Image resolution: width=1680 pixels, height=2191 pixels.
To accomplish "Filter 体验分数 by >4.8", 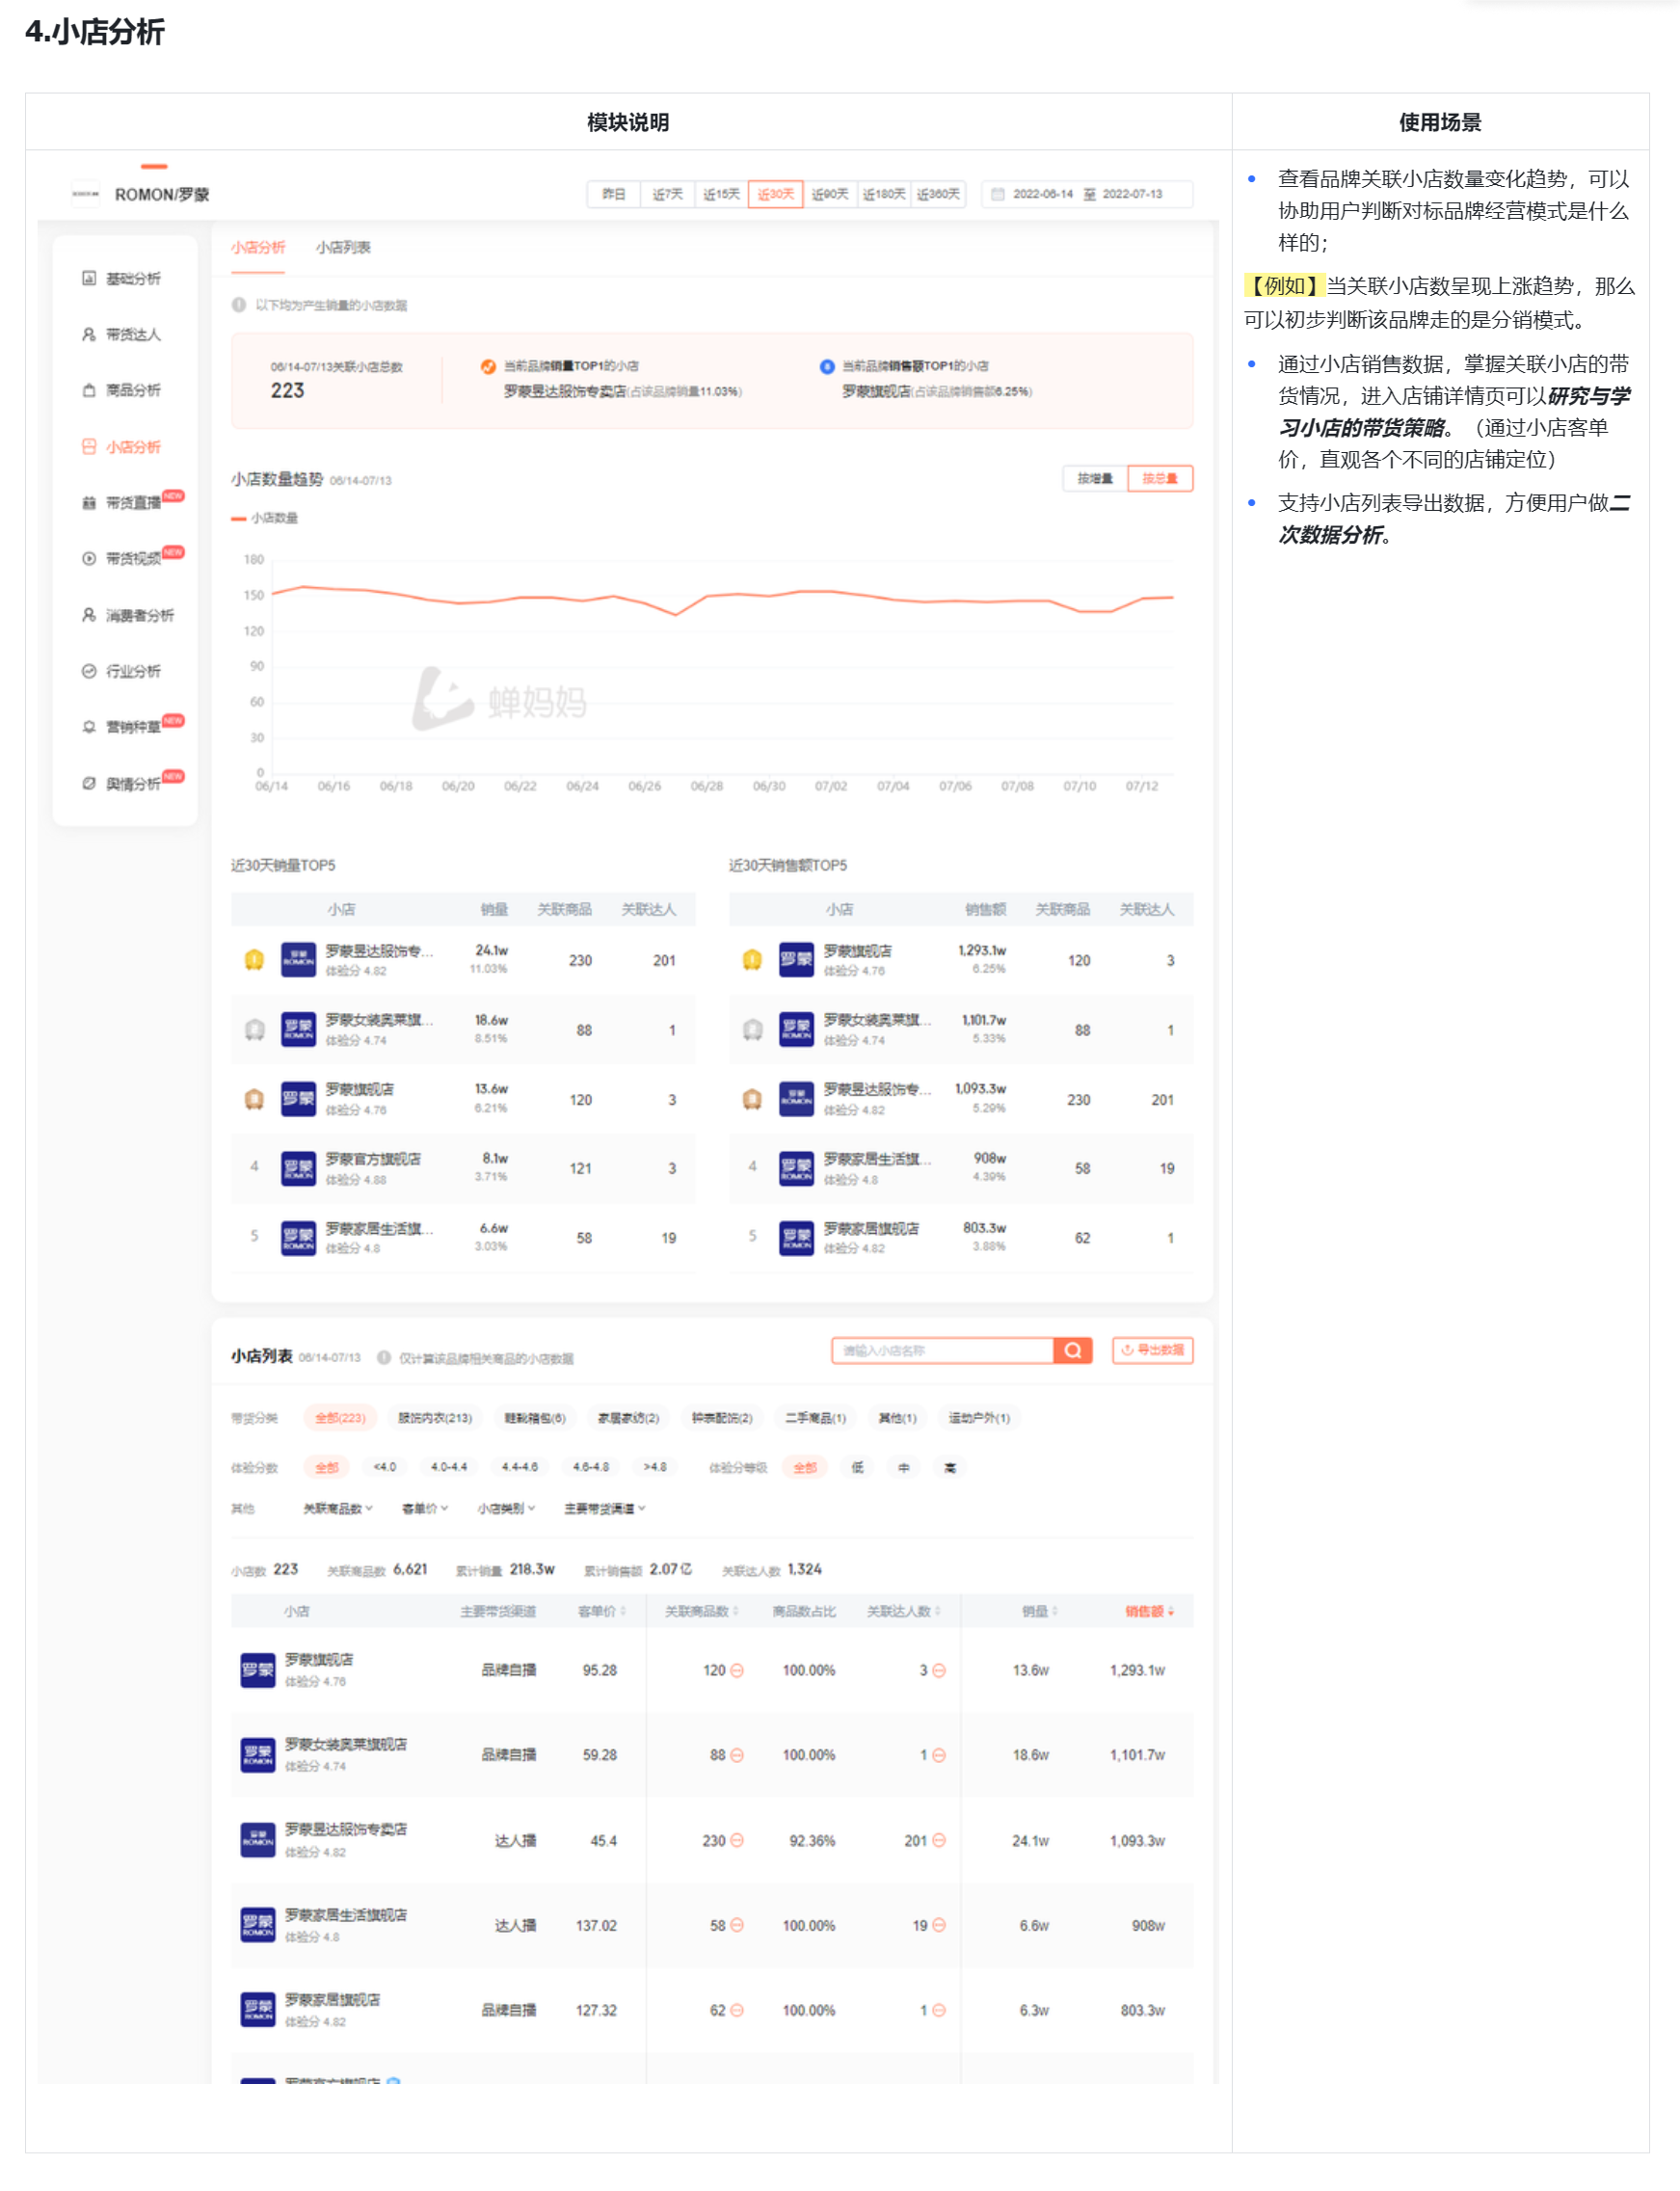I will tap(655, 1467).
